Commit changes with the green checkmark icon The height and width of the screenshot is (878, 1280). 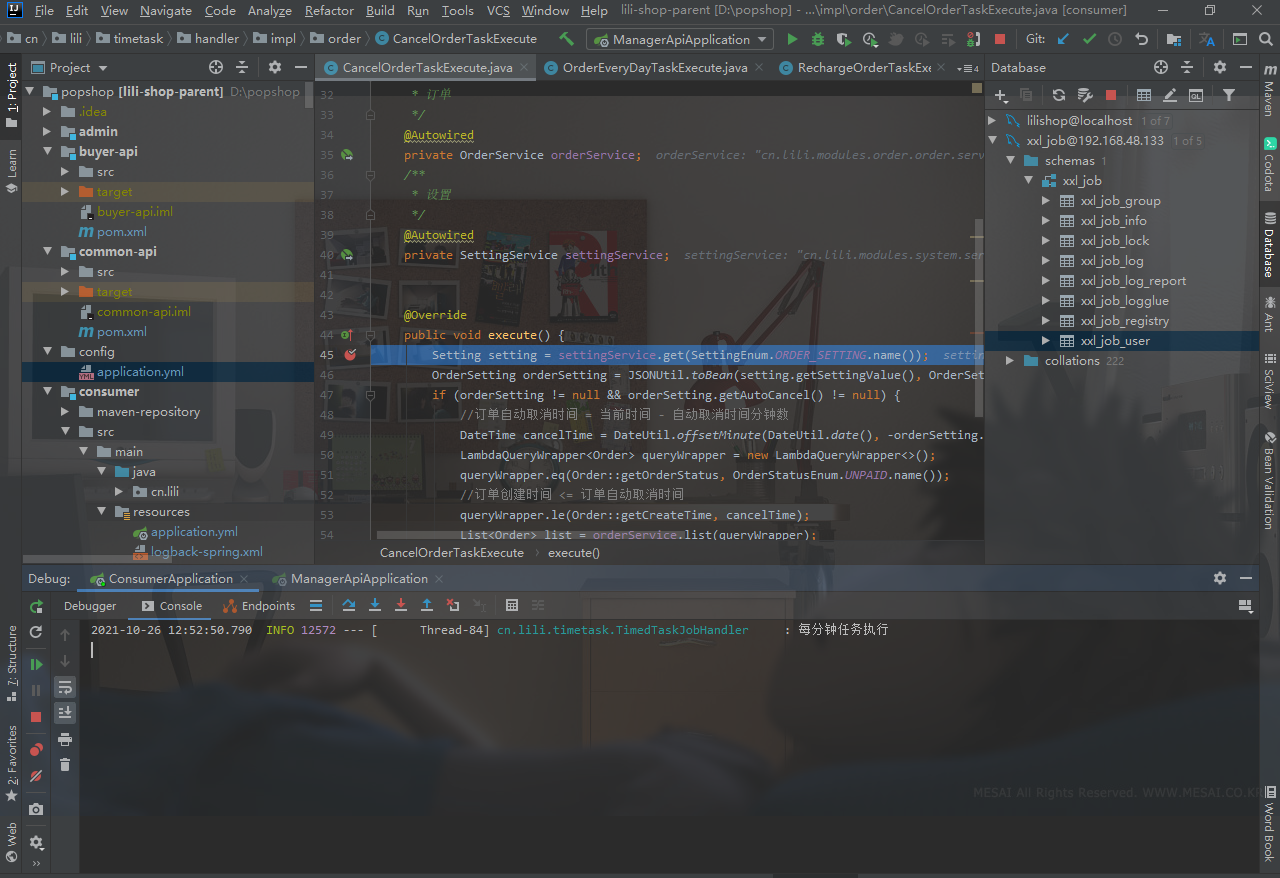tap(1090, 40)
